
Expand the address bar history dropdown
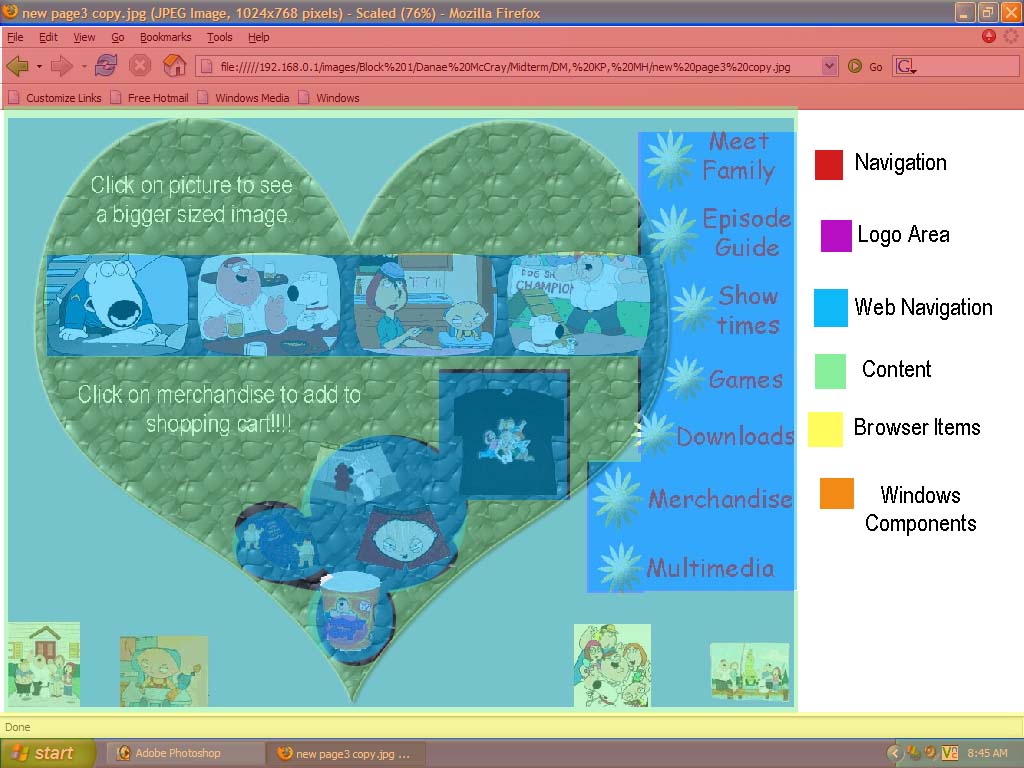[x=829, y=67]
